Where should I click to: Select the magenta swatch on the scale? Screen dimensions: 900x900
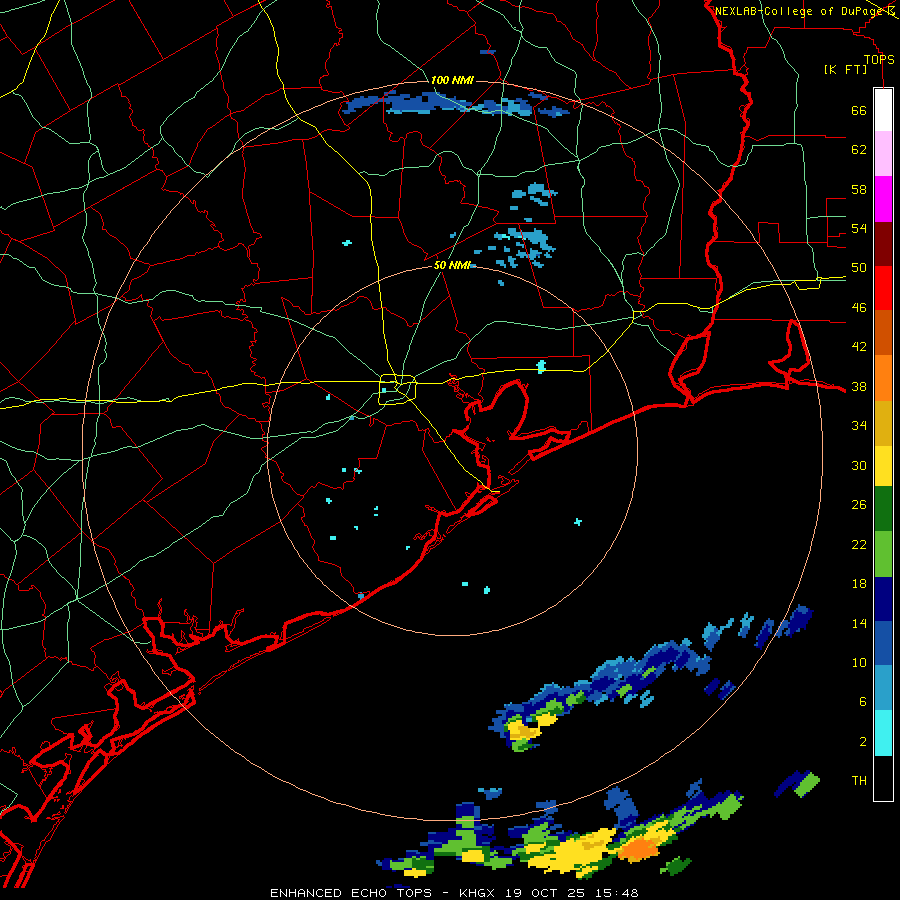883,199
